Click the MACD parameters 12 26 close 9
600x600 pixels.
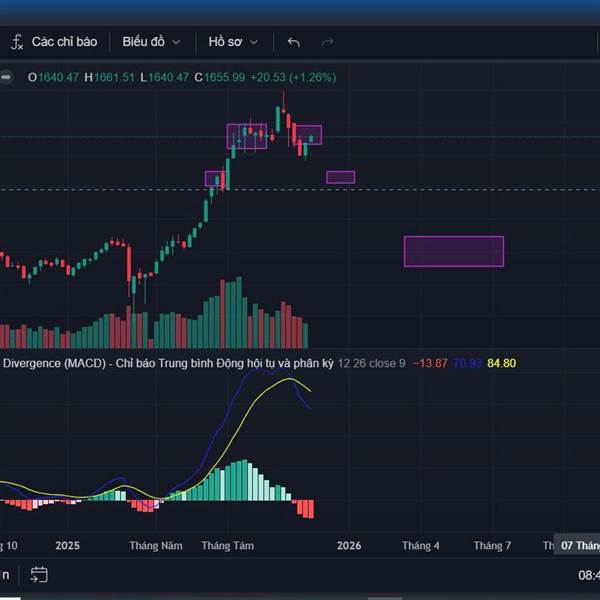[x=371, y=363]
